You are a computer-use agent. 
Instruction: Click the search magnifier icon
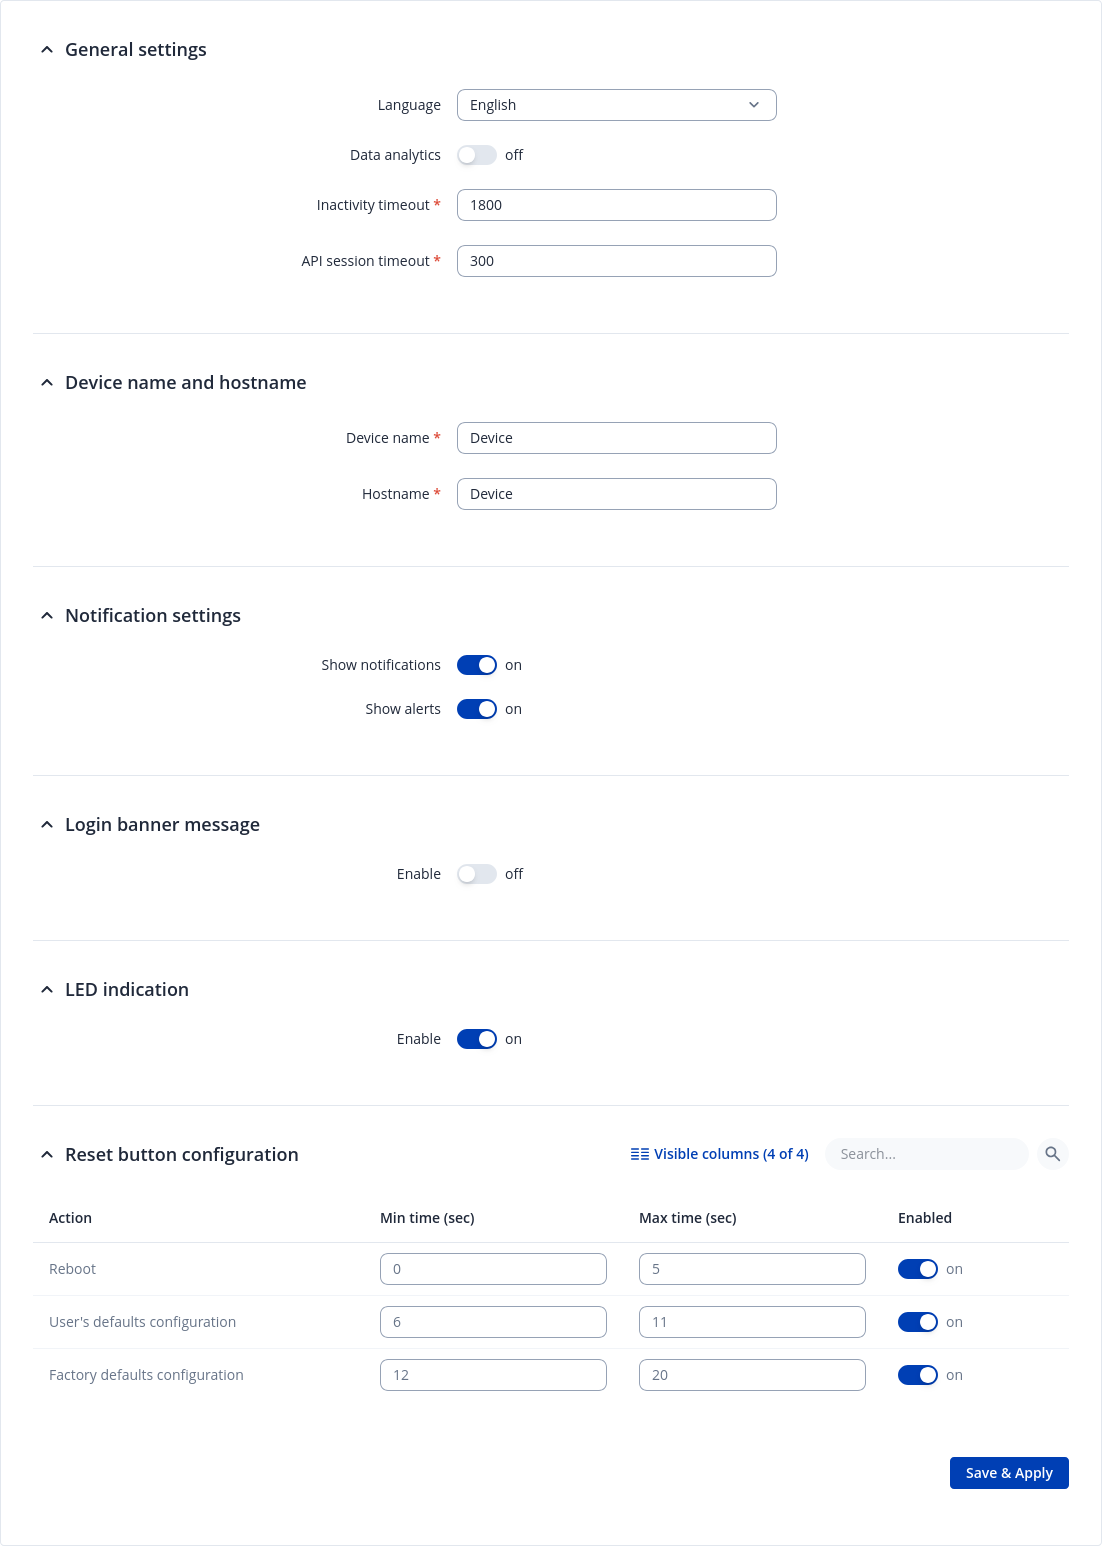tap(1052, 1154)
